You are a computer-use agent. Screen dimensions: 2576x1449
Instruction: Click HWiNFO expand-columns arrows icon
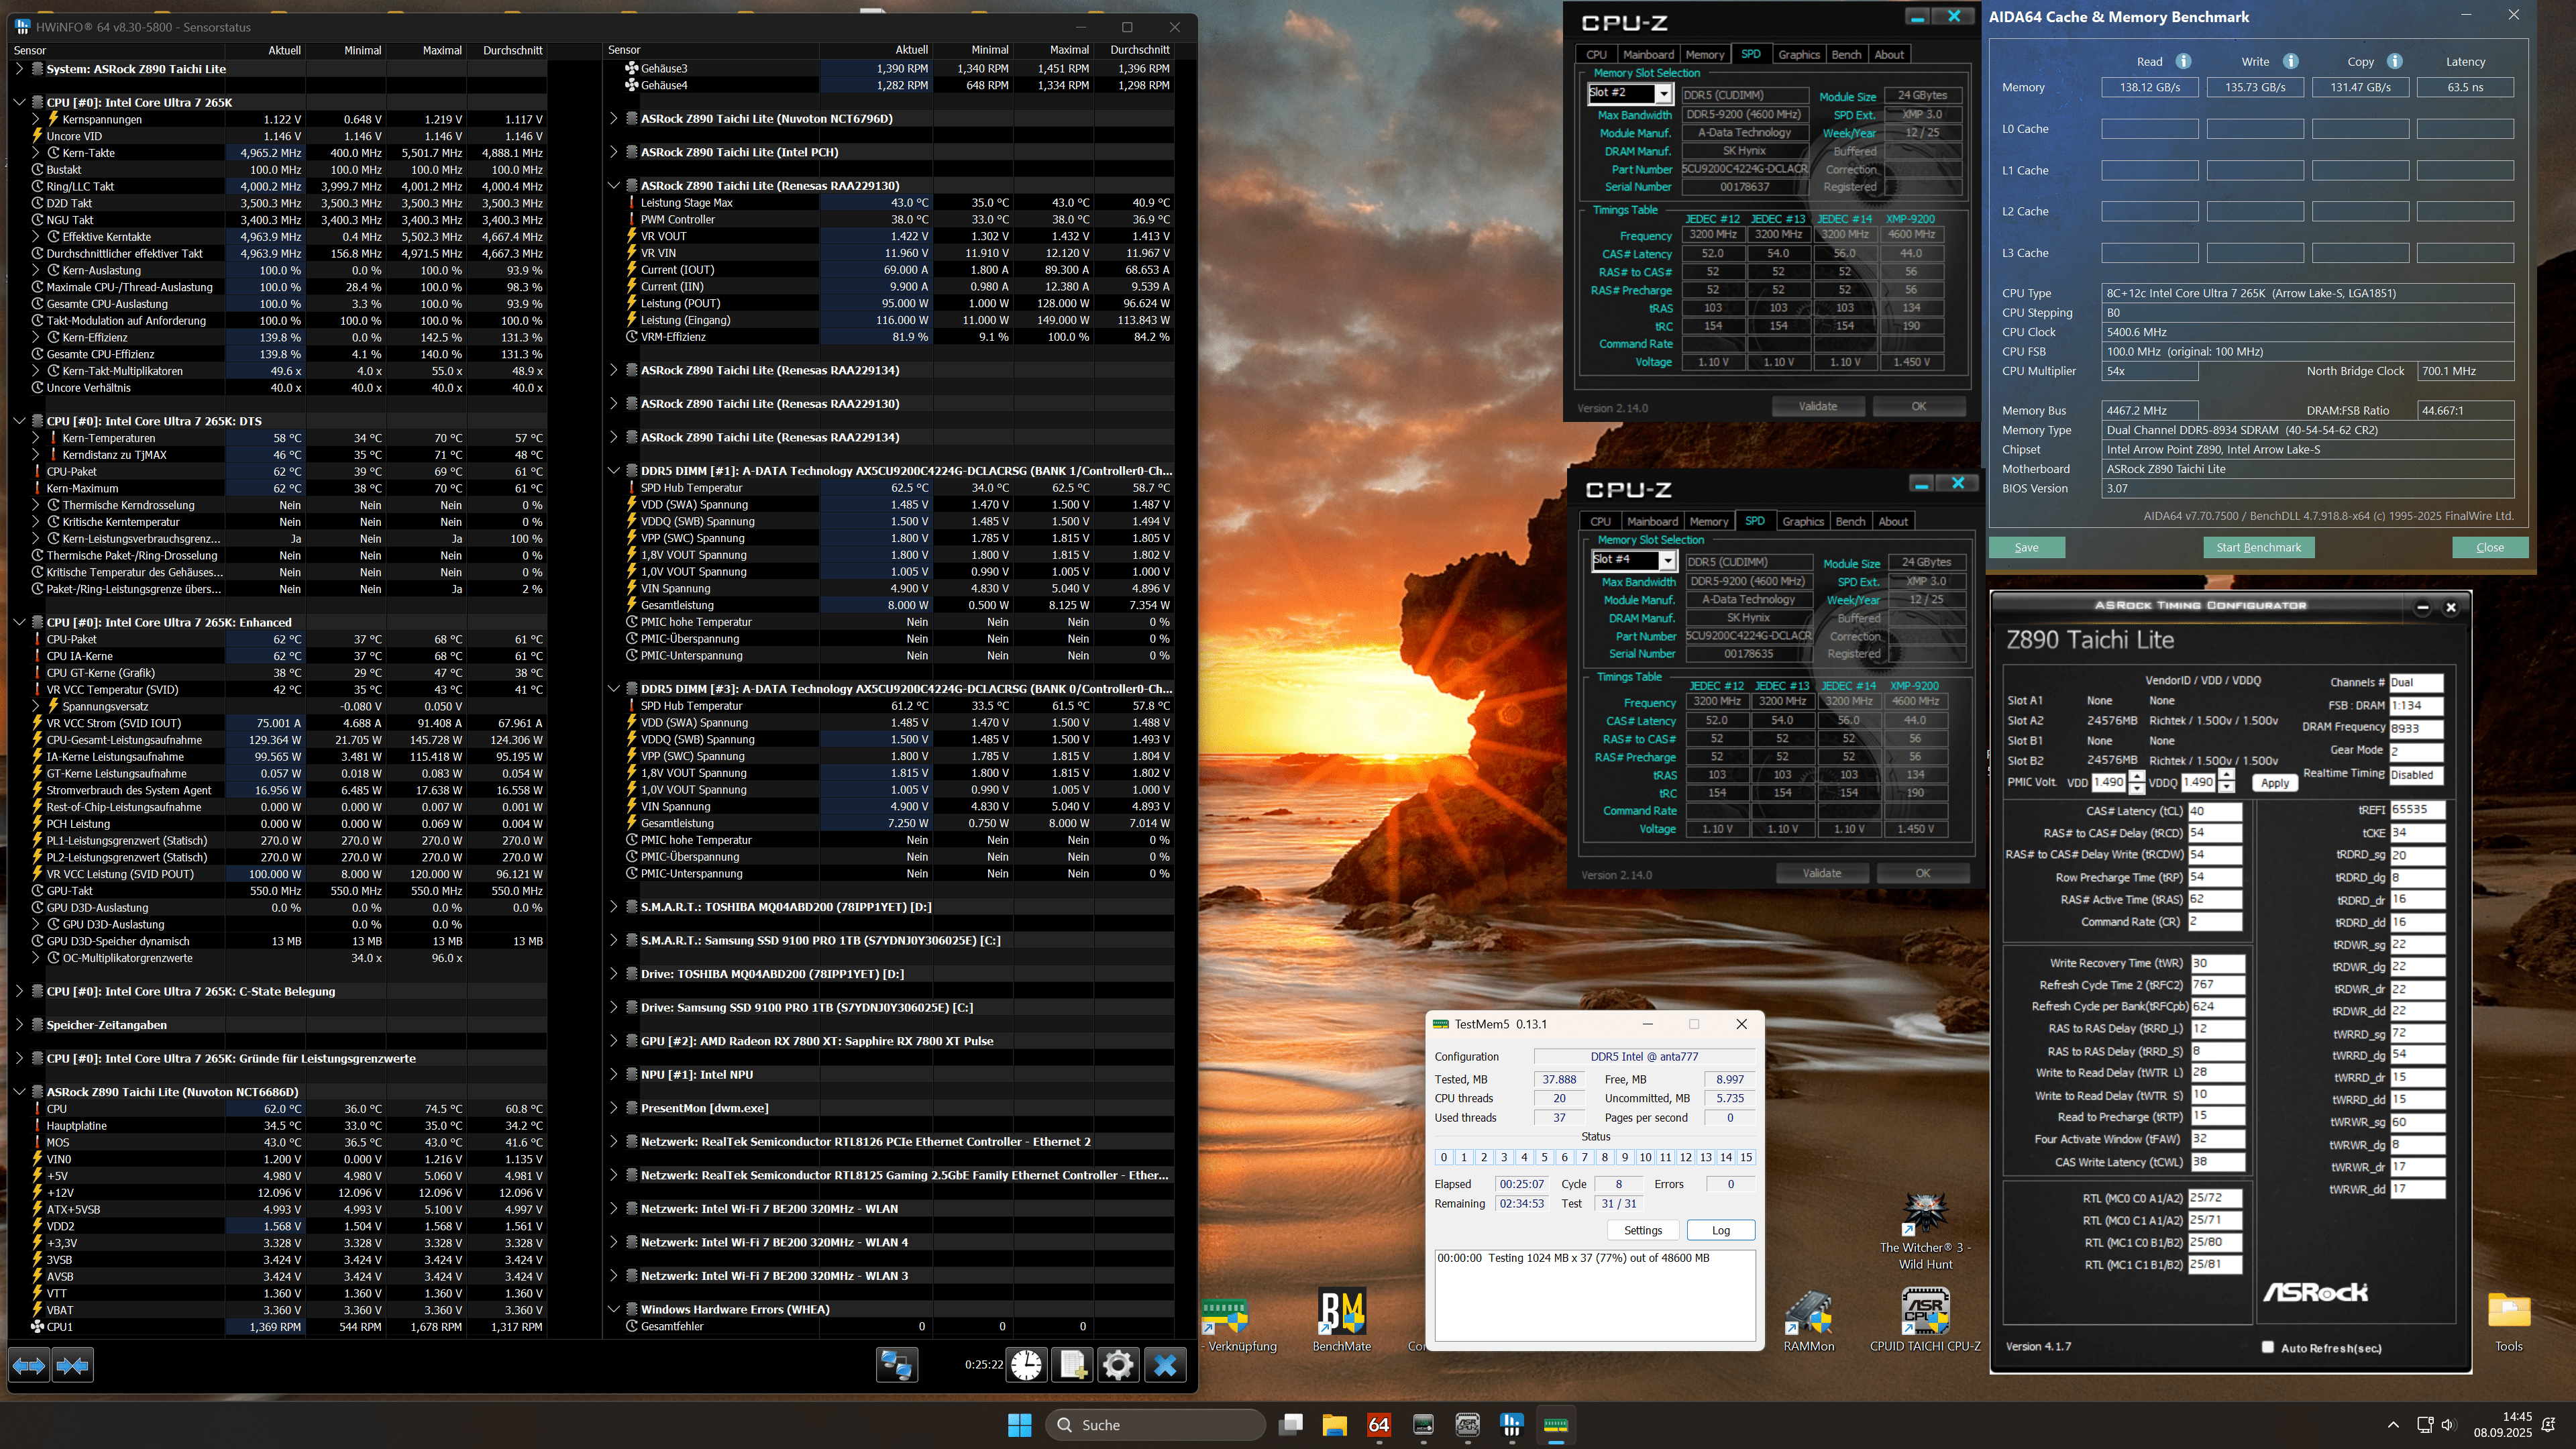29,1365
